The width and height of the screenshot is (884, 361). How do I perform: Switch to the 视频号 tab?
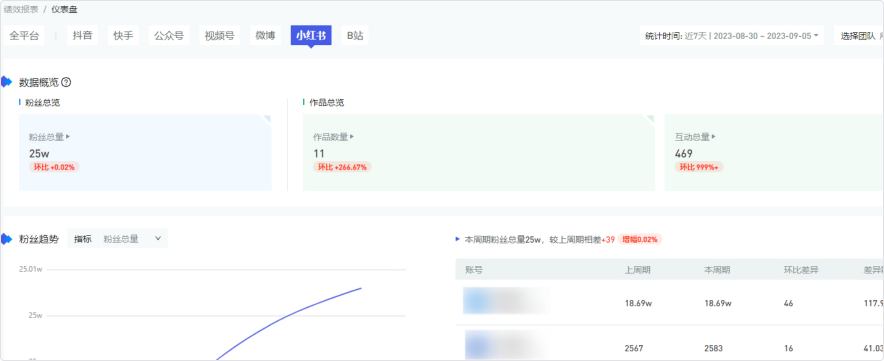(219, 36)
